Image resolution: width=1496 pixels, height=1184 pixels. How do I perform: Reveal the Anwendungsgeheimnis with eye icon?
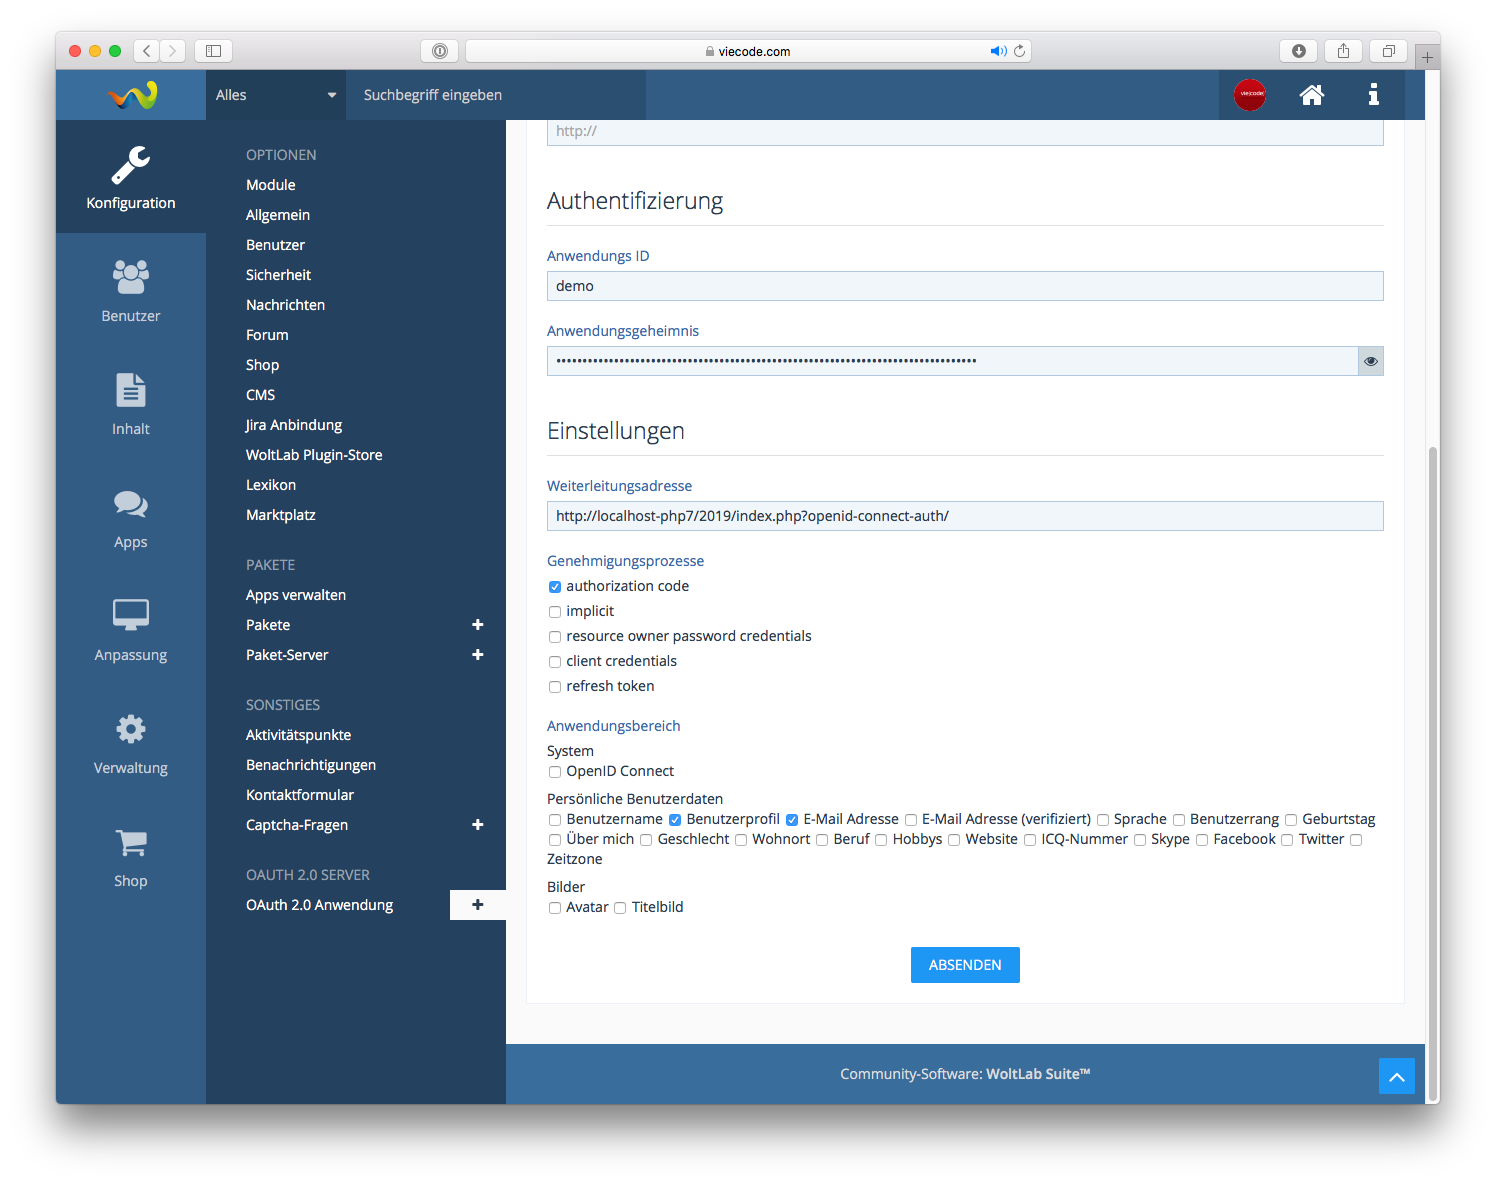(x=1370, y=361)
